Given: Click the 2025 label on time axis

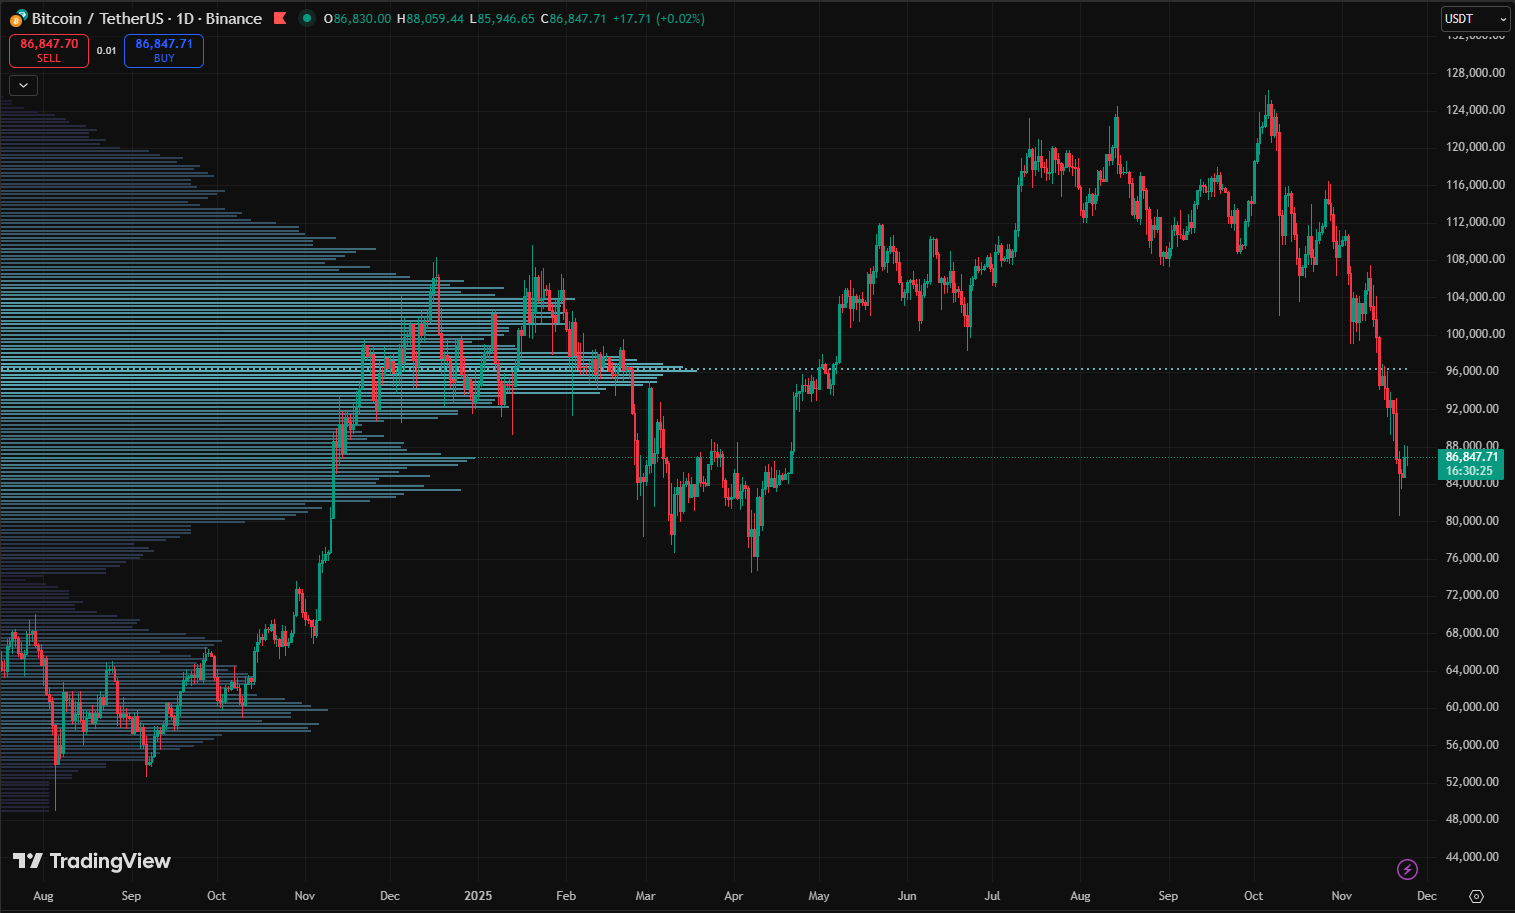Looking at the screenshot, I should [x=478, y=896].
